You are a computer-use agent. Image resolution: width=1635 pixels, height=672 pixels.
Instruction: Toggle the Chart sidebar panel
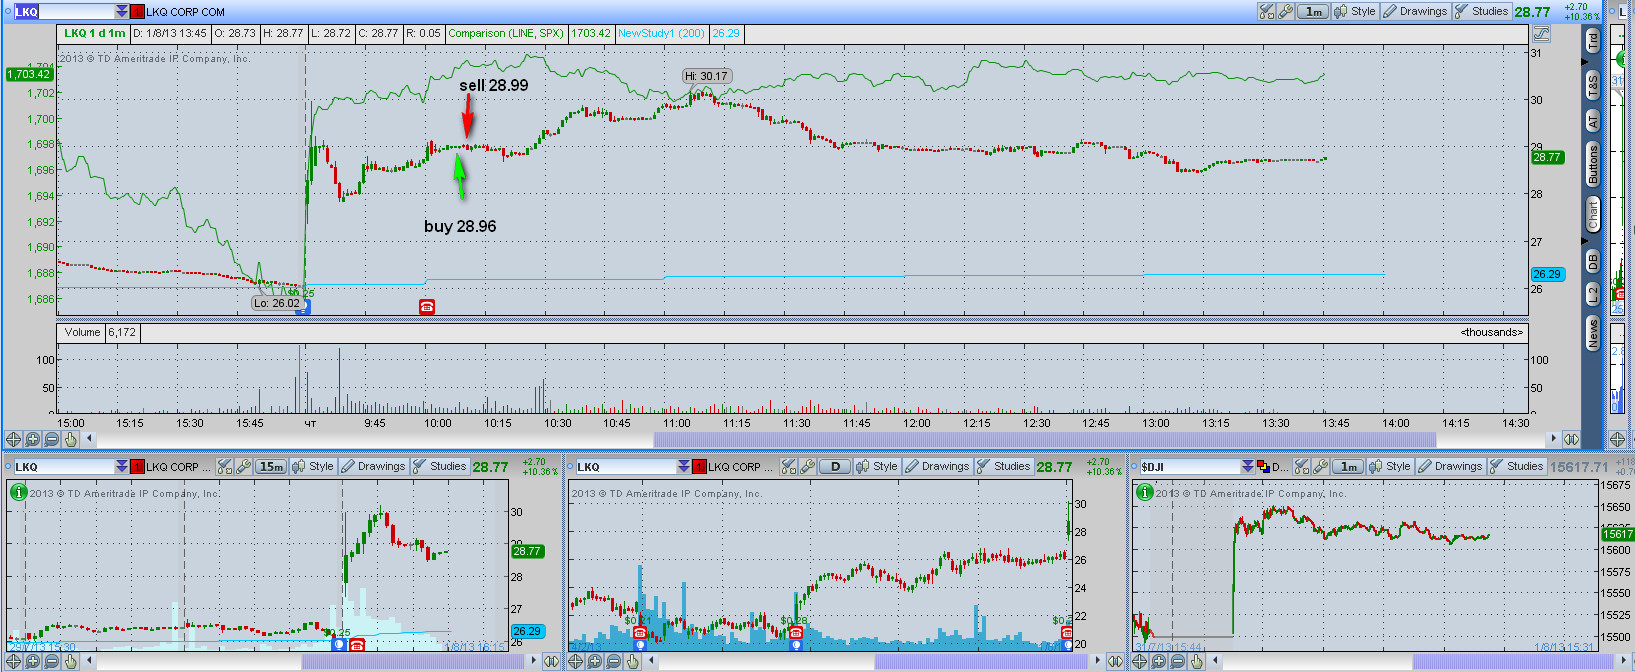(x=1593, y=214)
